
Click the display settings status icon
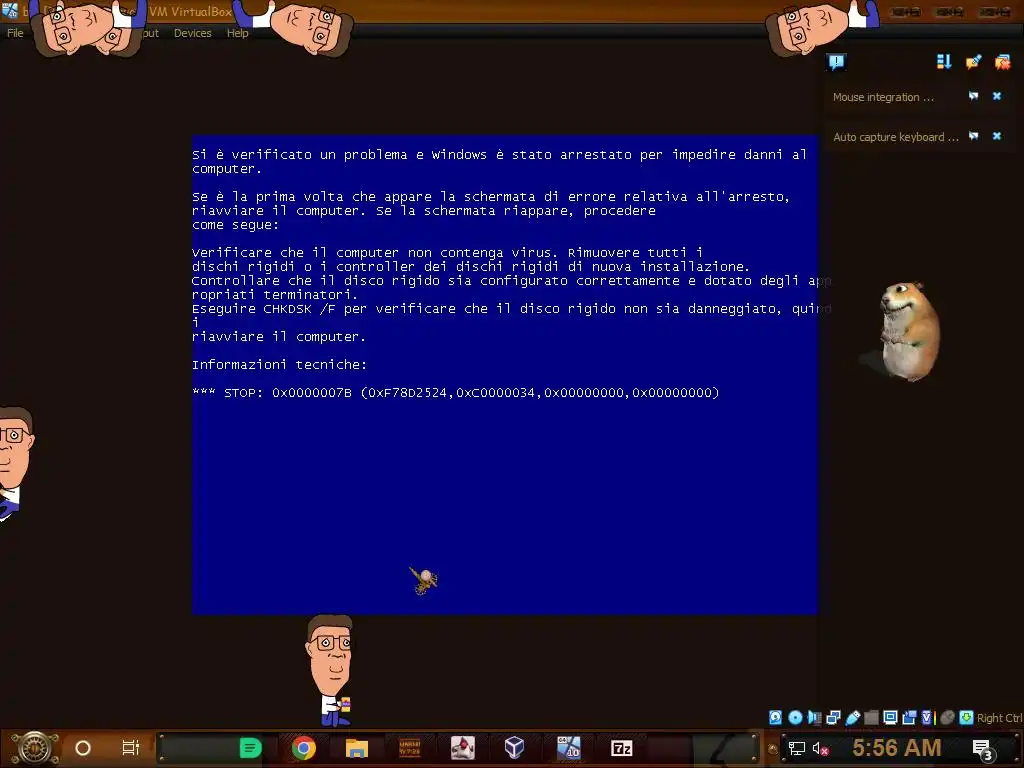pyautogui.click(x=890, y=718)
